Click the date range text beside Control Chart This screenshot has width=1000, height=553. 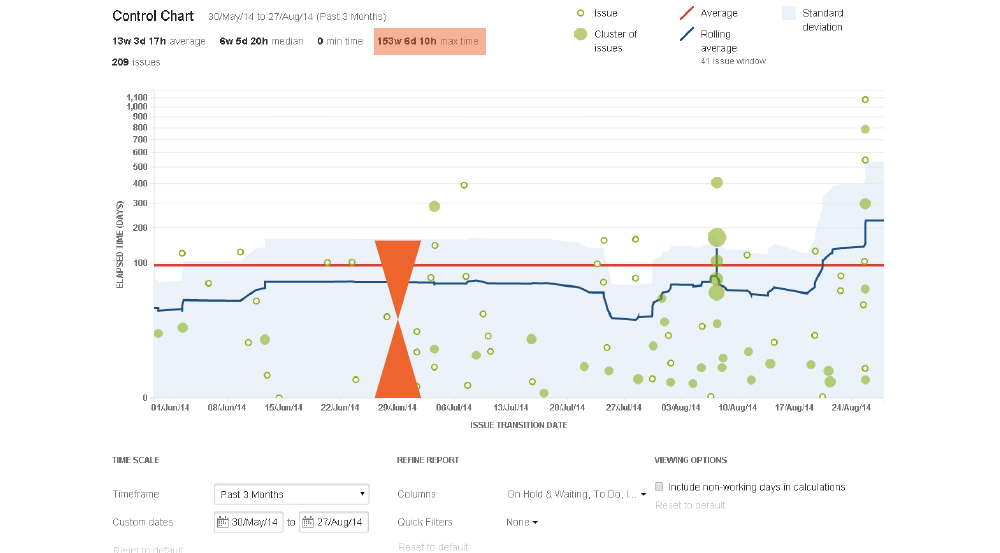(297, 17)
